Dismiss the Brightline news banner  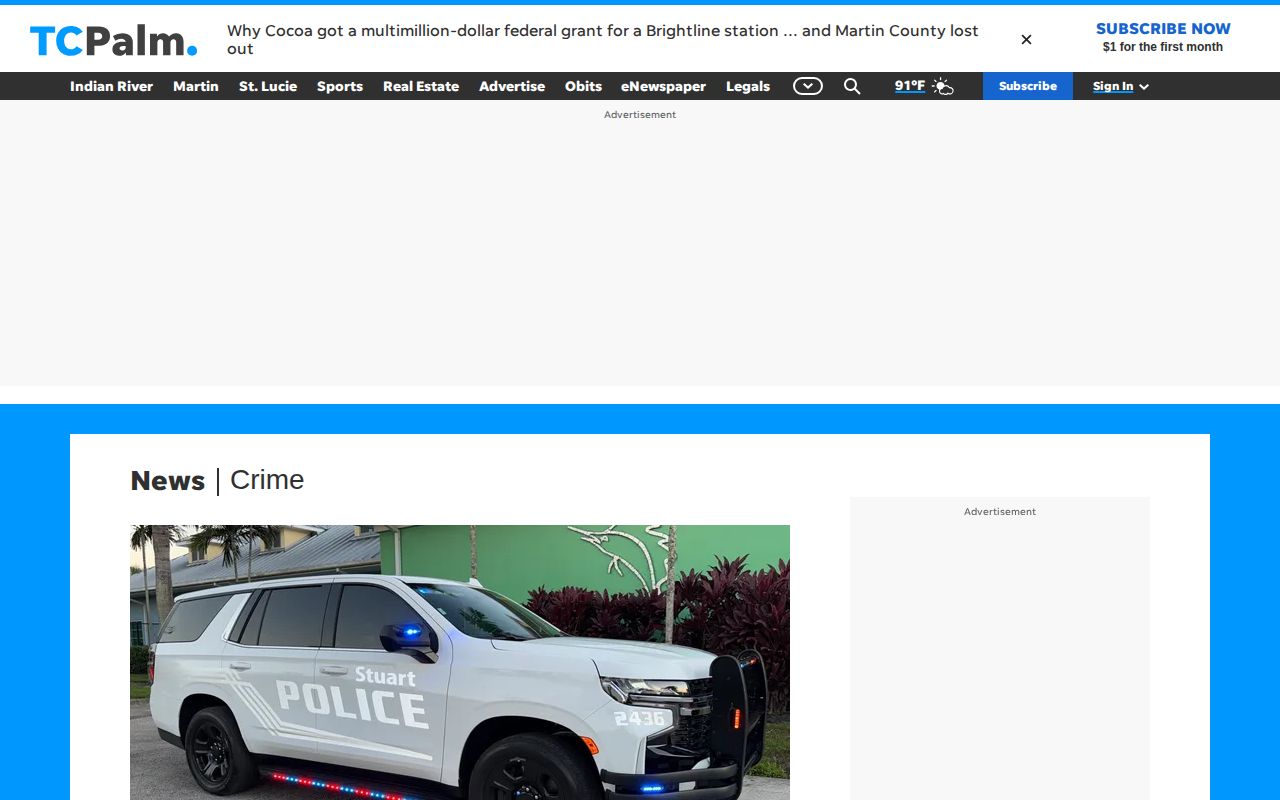[1026, 40]
